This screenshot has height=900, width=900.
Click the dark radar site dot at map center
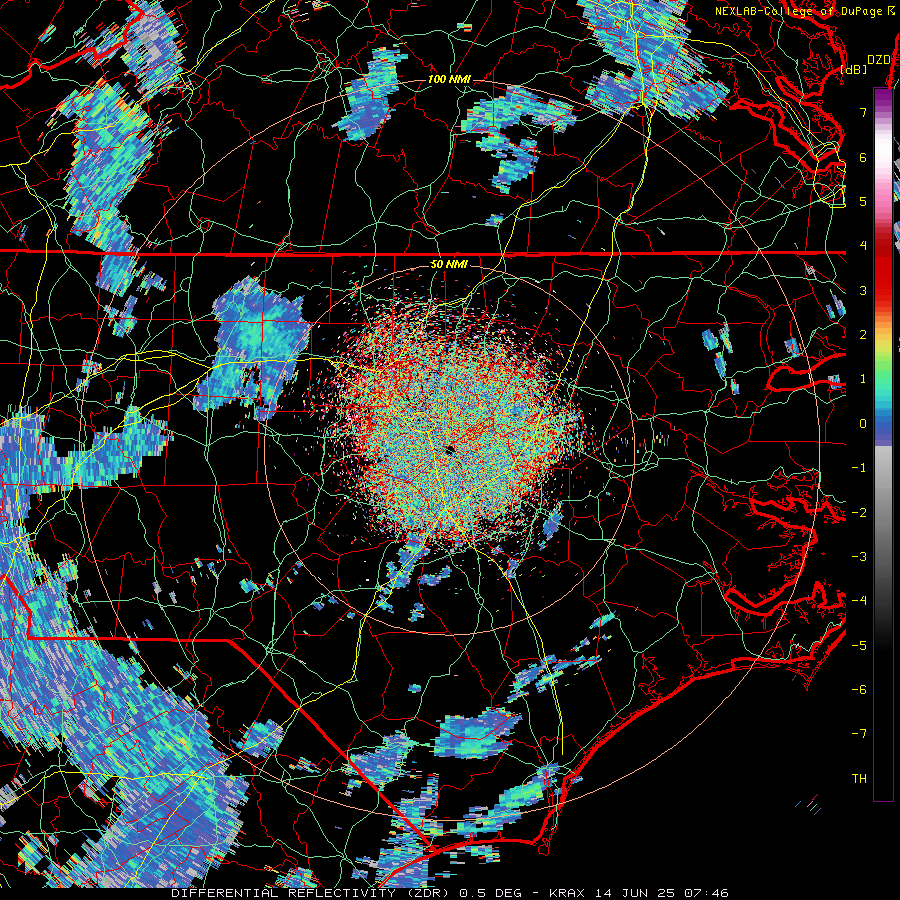pyautogui.click(x=449, y=450)
